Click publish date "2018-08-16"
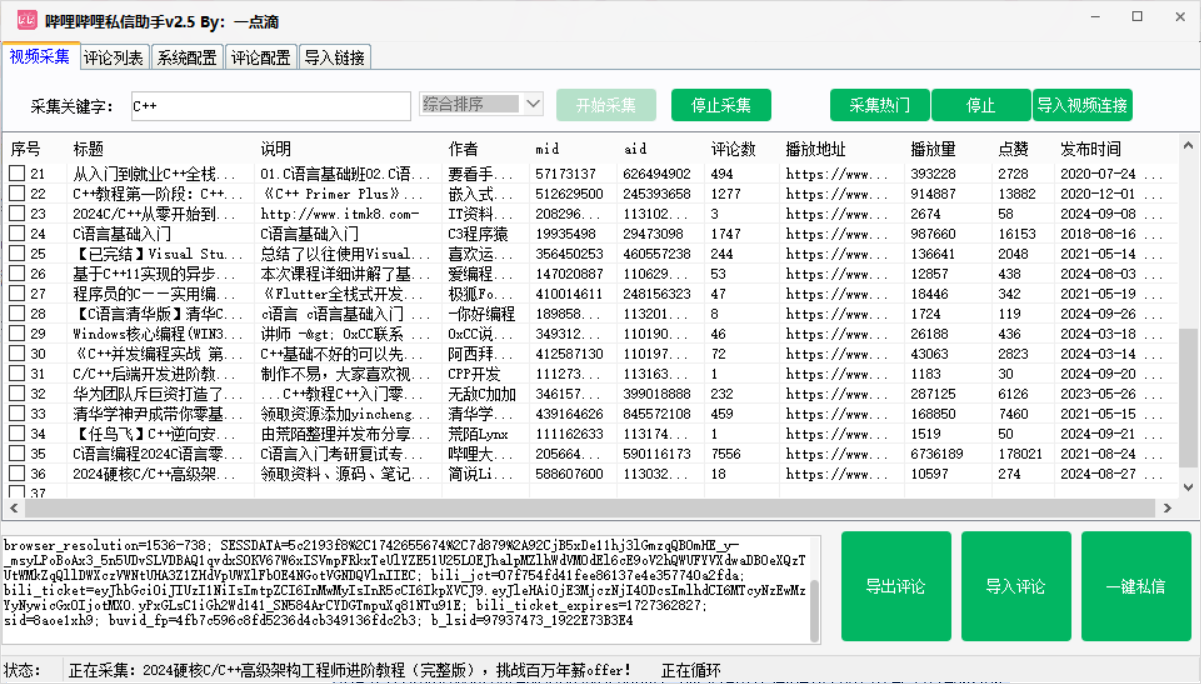This screenshot has width=1201, height=684. [x=1098, y=234]
